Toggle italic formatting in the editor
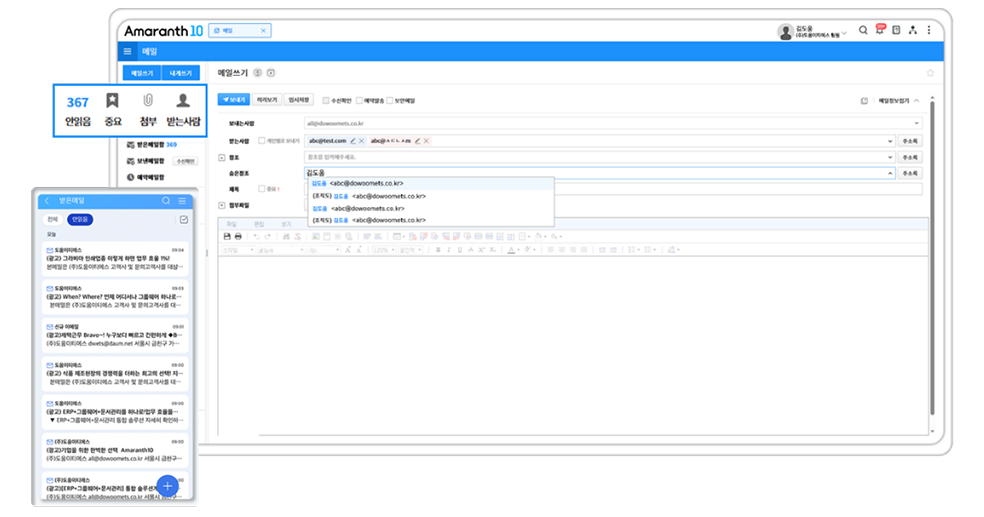Viewport: 984px width, 517px height. point(448,250)
